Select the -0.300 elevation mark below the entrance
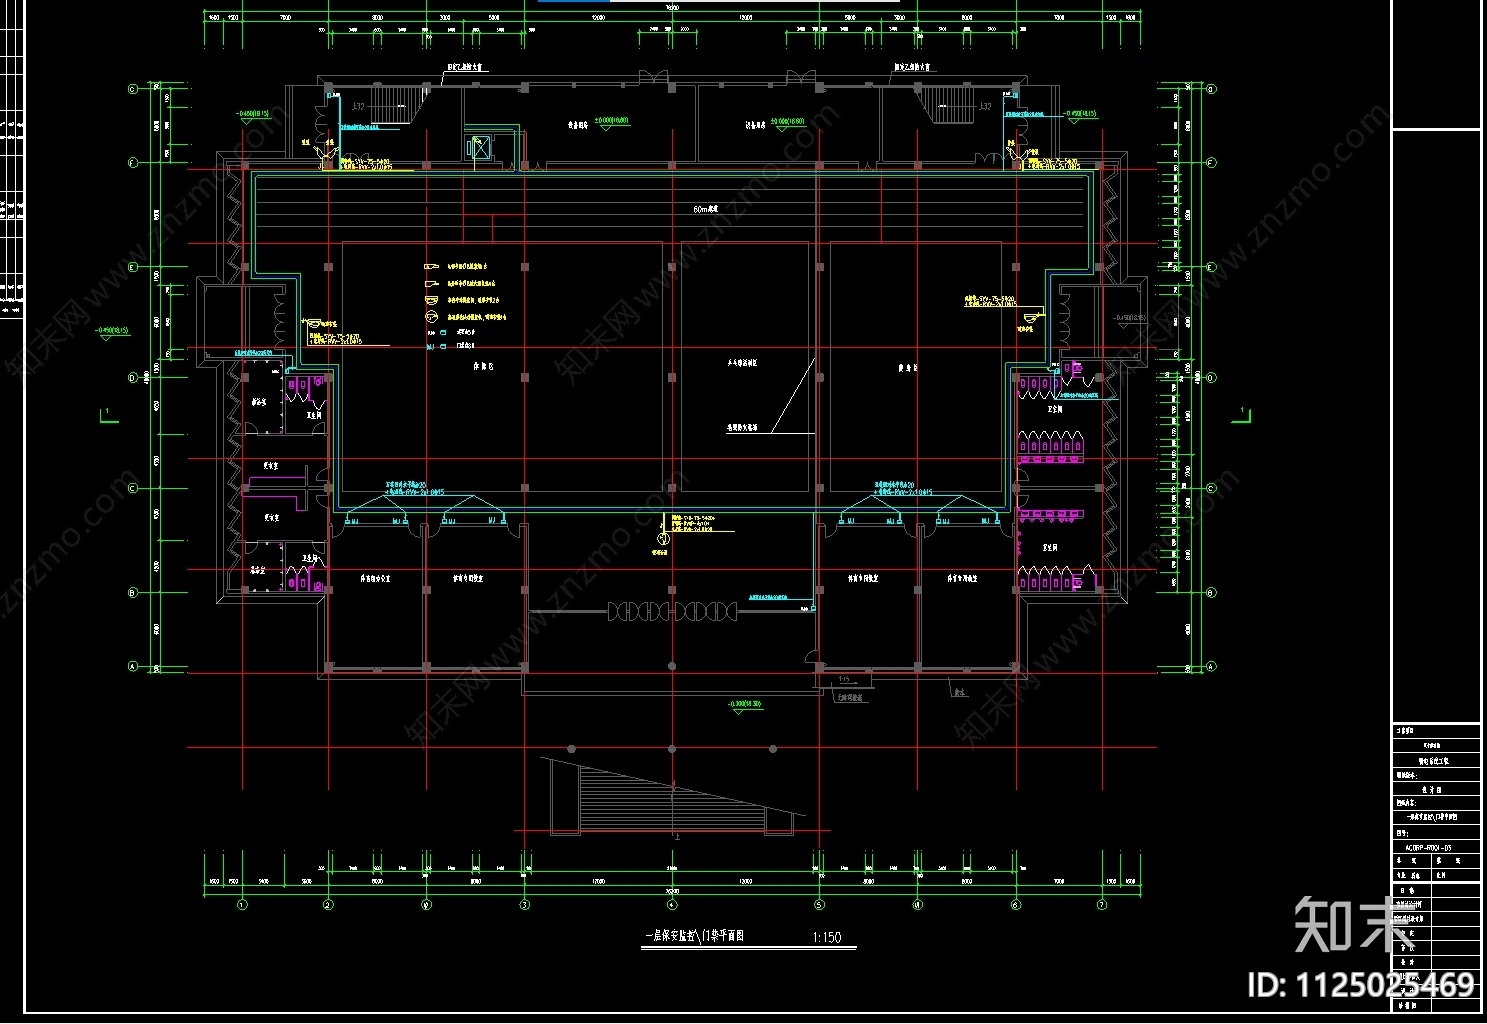1487x1024 pixels. [x=744, y=706]
